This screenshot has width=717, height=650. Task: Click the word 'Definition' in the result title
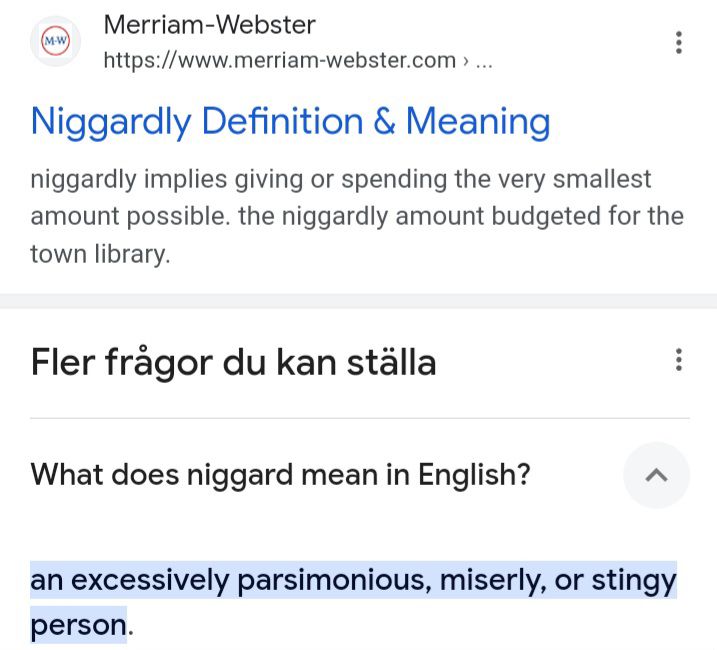[282, 122]
